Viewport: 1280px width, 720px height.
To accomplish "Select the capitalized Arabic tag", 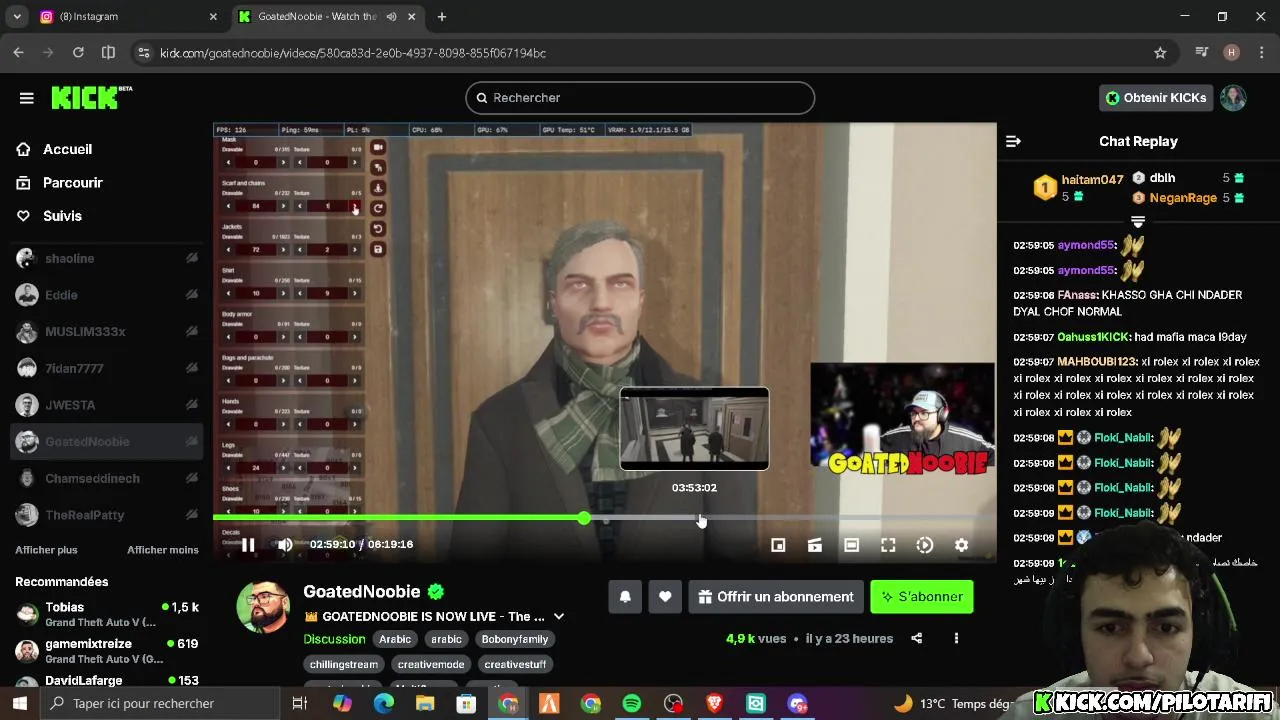I will point(395,639).
